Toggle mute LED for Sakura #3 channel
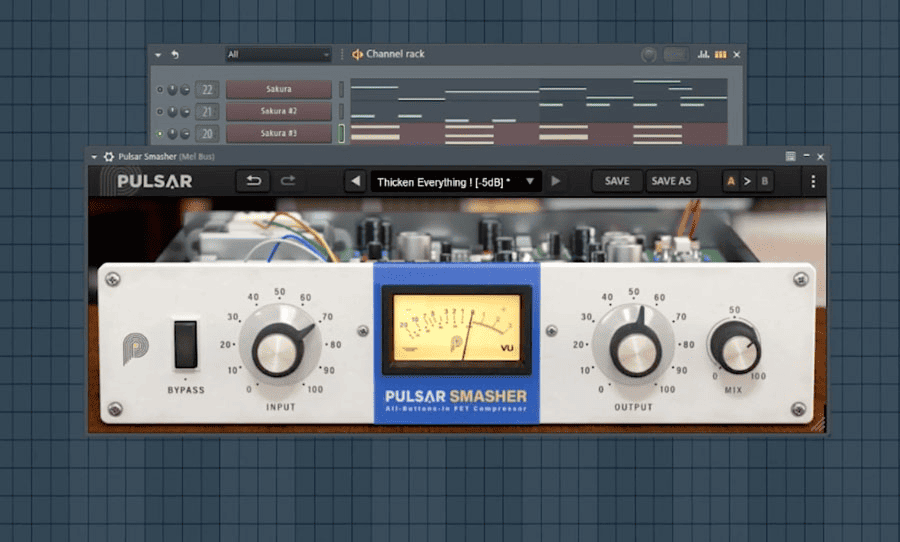Viewport: 900px width, 542px height. pos(160,133)
